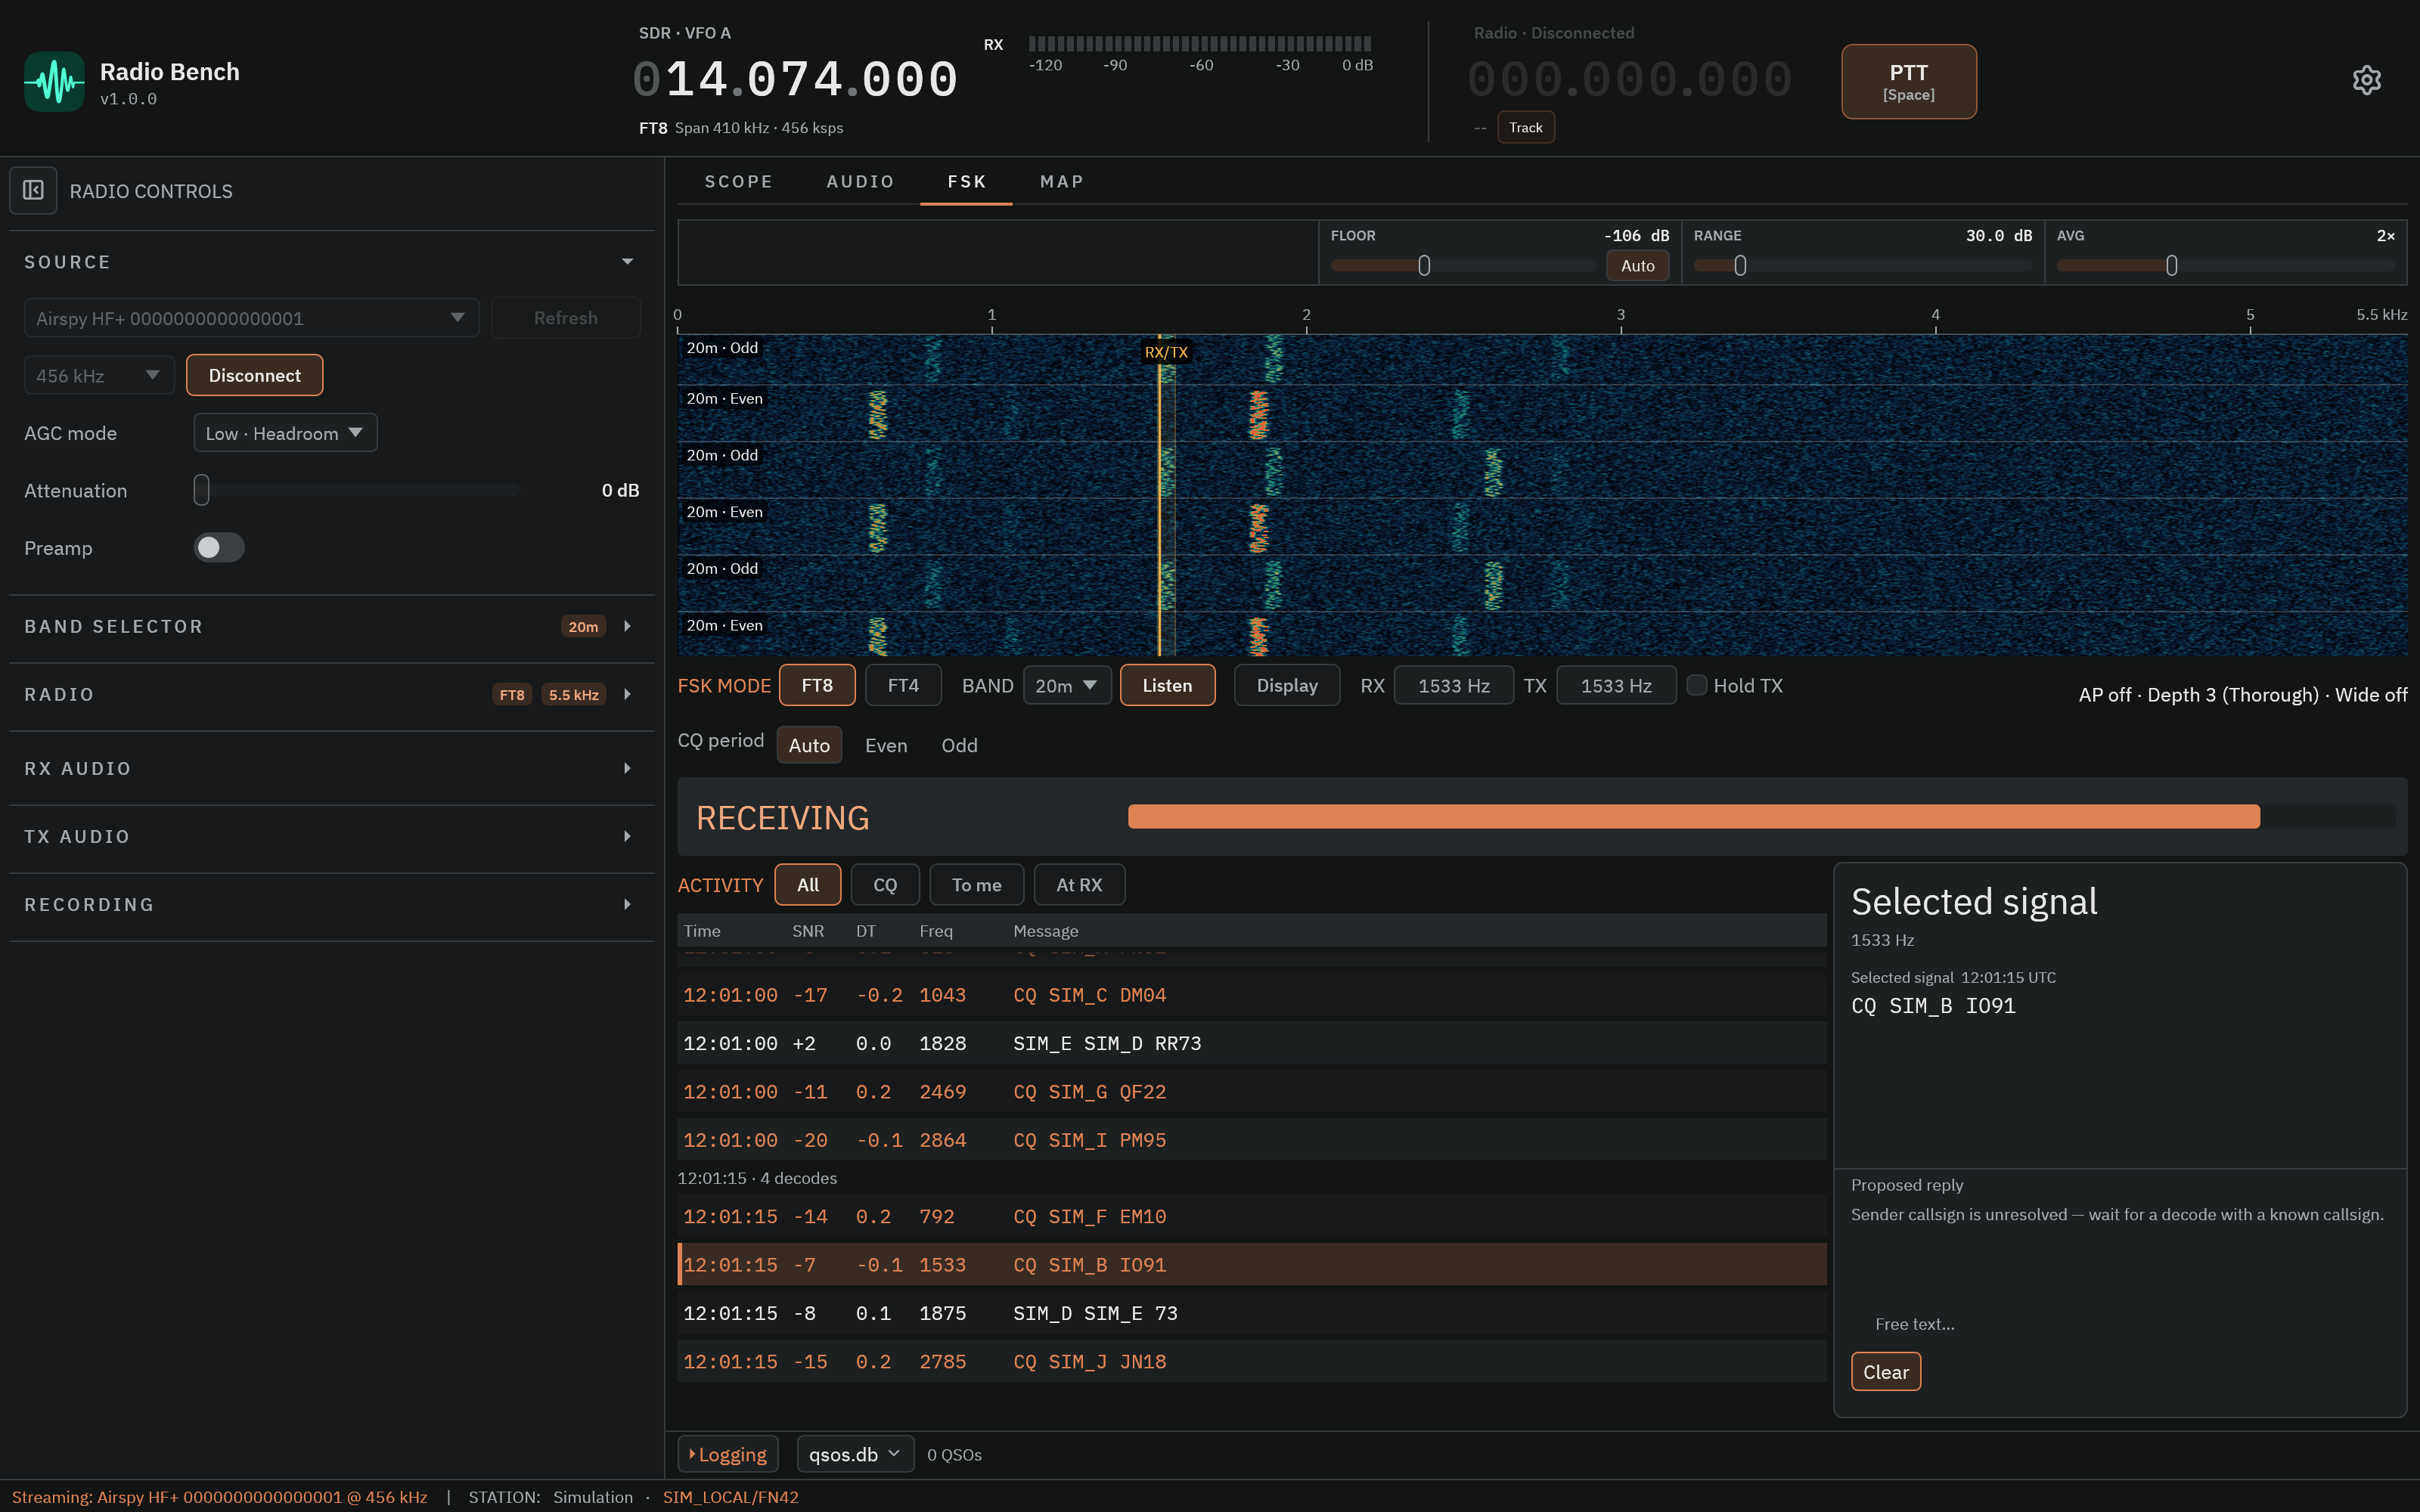Click the RX 1533 Hz field
The height and width of the screenshot is (1512, 2420).
[x=1454, y=685]
